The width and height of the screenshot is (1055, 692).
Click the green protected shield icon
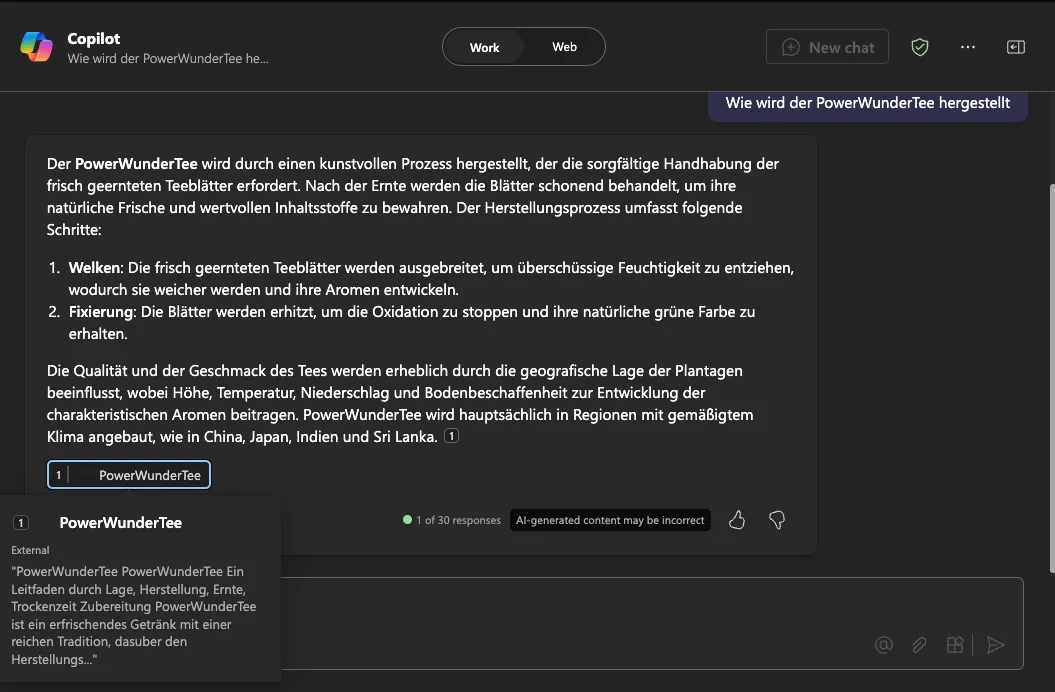point(919,46)
